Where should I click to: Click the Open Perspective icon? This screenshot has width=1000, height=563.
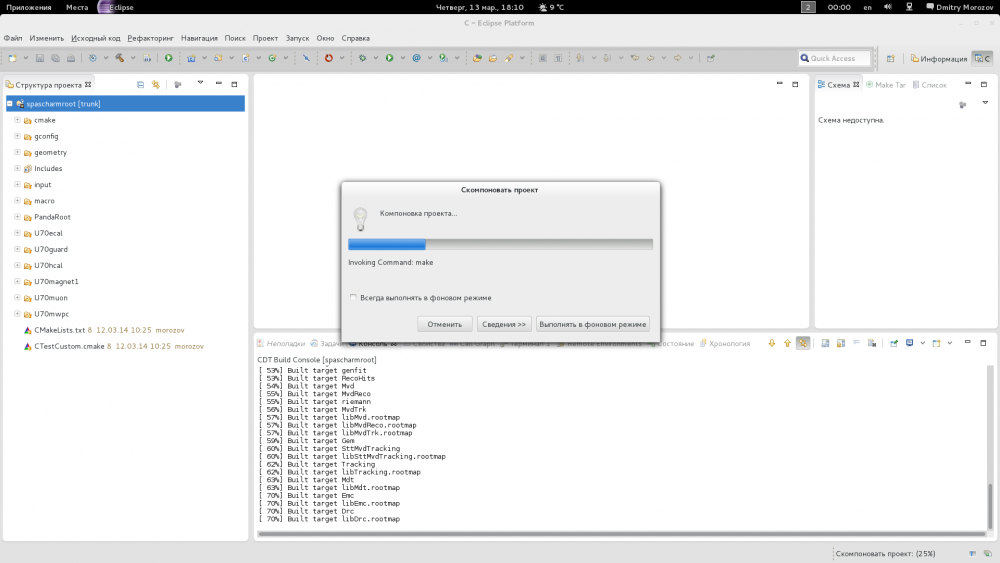[890, 58]
